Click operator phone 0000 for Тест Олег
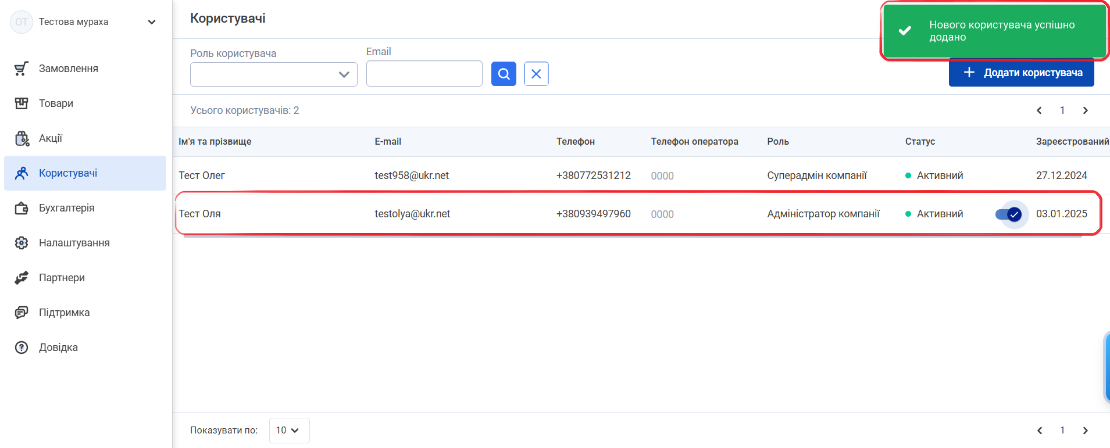 pyautogui.click(x=662, y=176)
